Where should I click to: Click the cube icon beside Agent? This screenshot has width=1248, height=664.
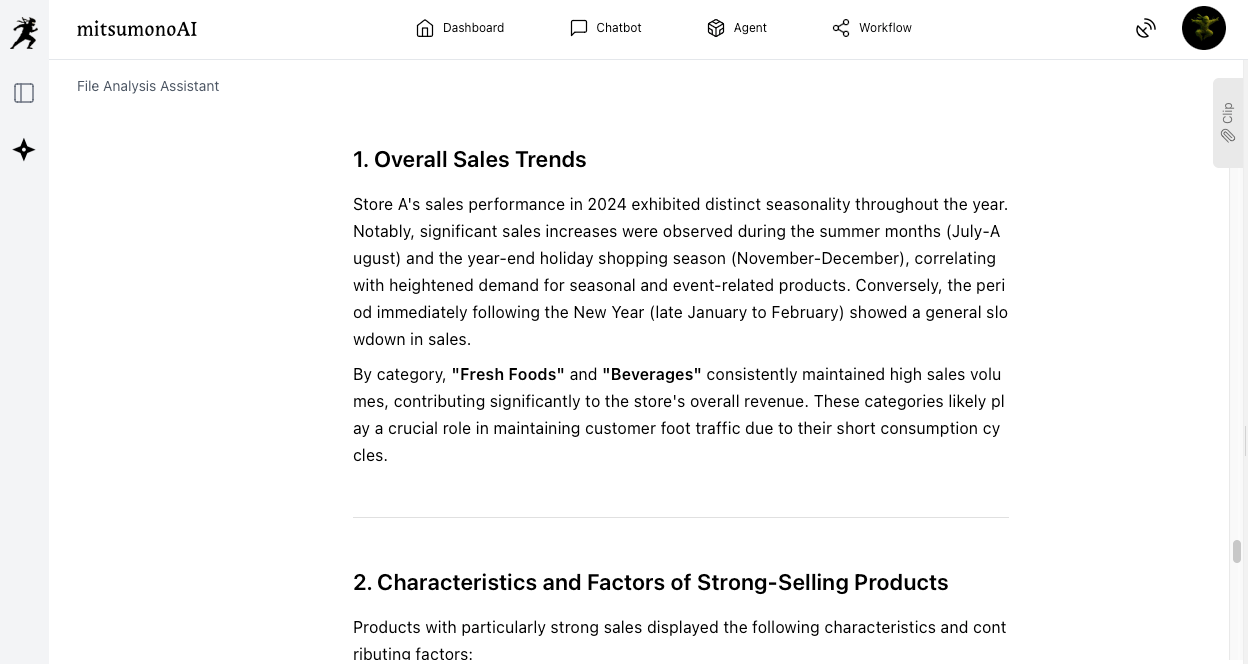tap(716, 28)
